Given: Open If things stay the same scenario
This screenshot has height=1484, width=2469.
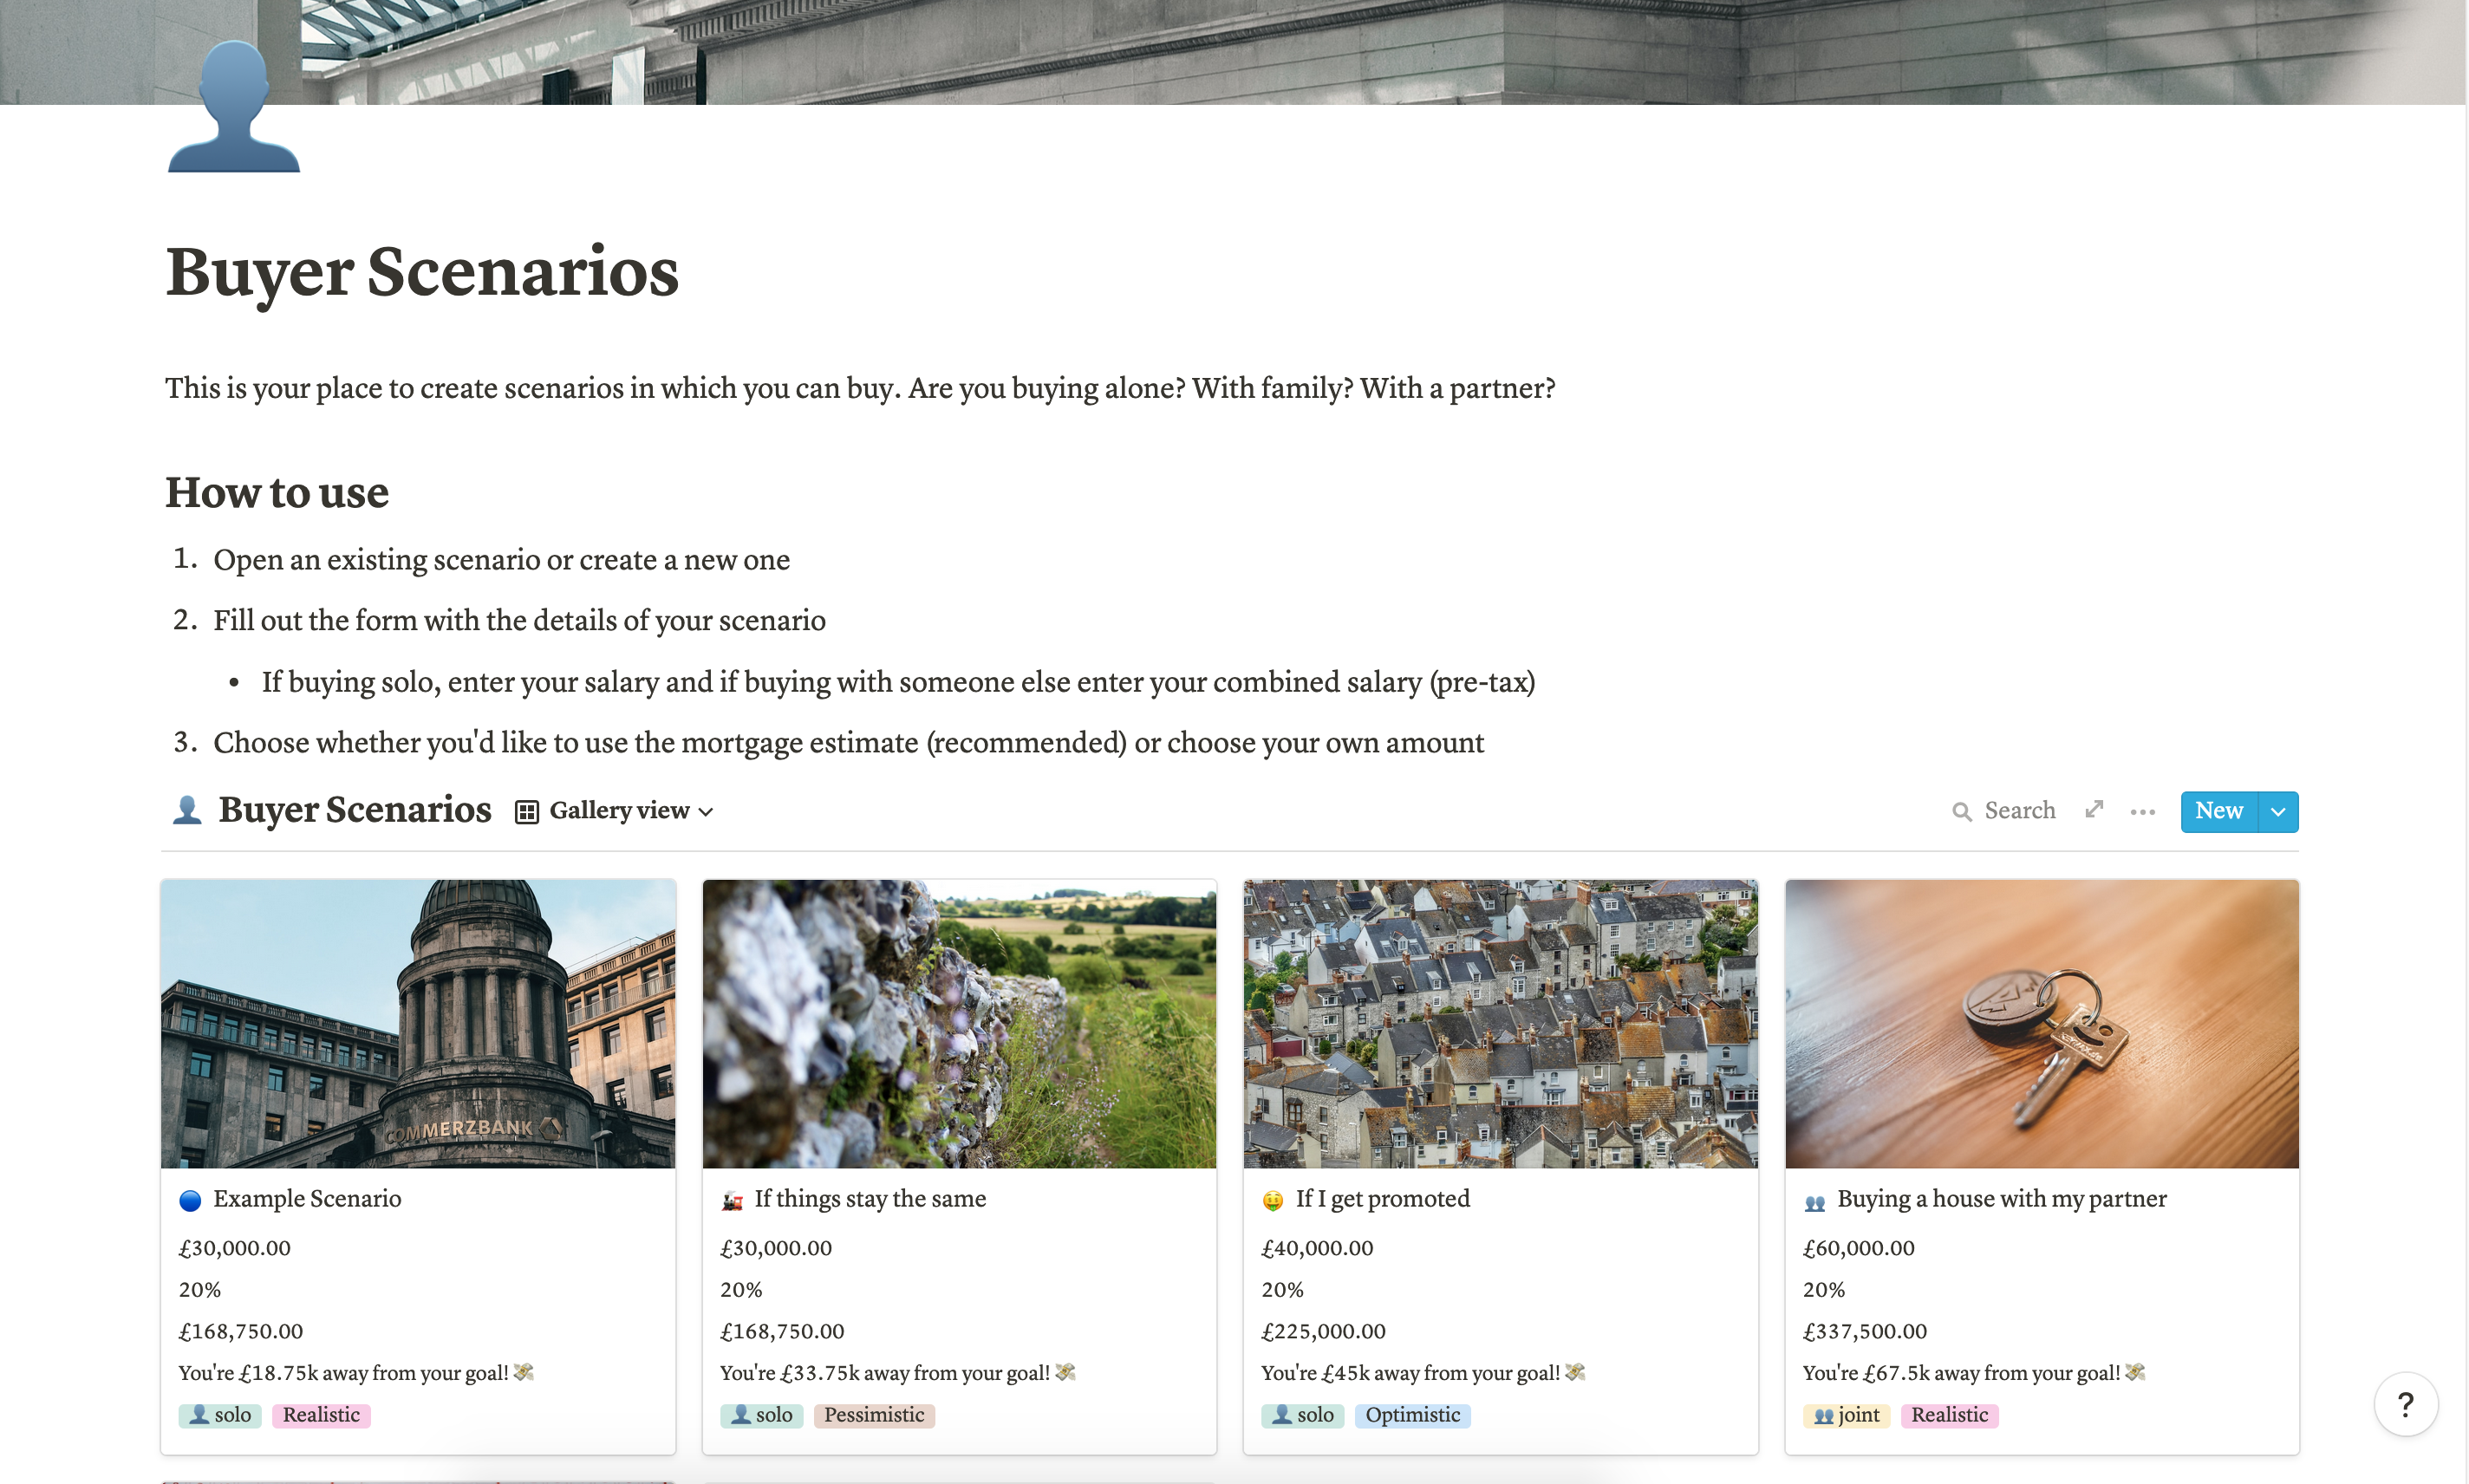Looking at the screenshot, I should pos(869,1199).
